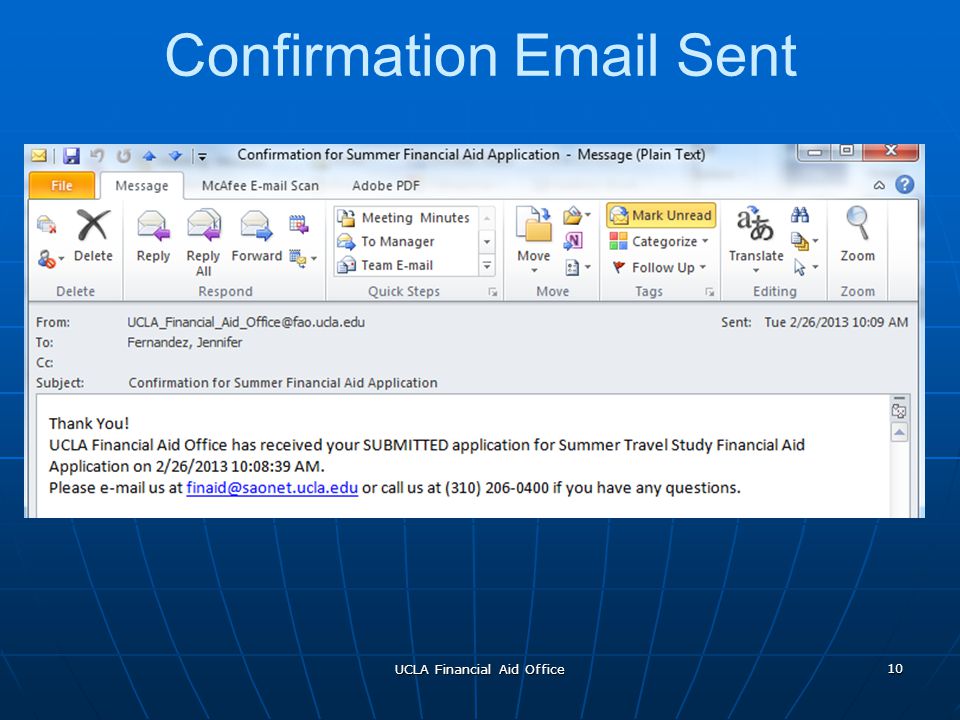Image resolution: width=960 pixels, height=720 pixels.
Task: Open the More respond actions dropdown
Action: pos(304,259)
